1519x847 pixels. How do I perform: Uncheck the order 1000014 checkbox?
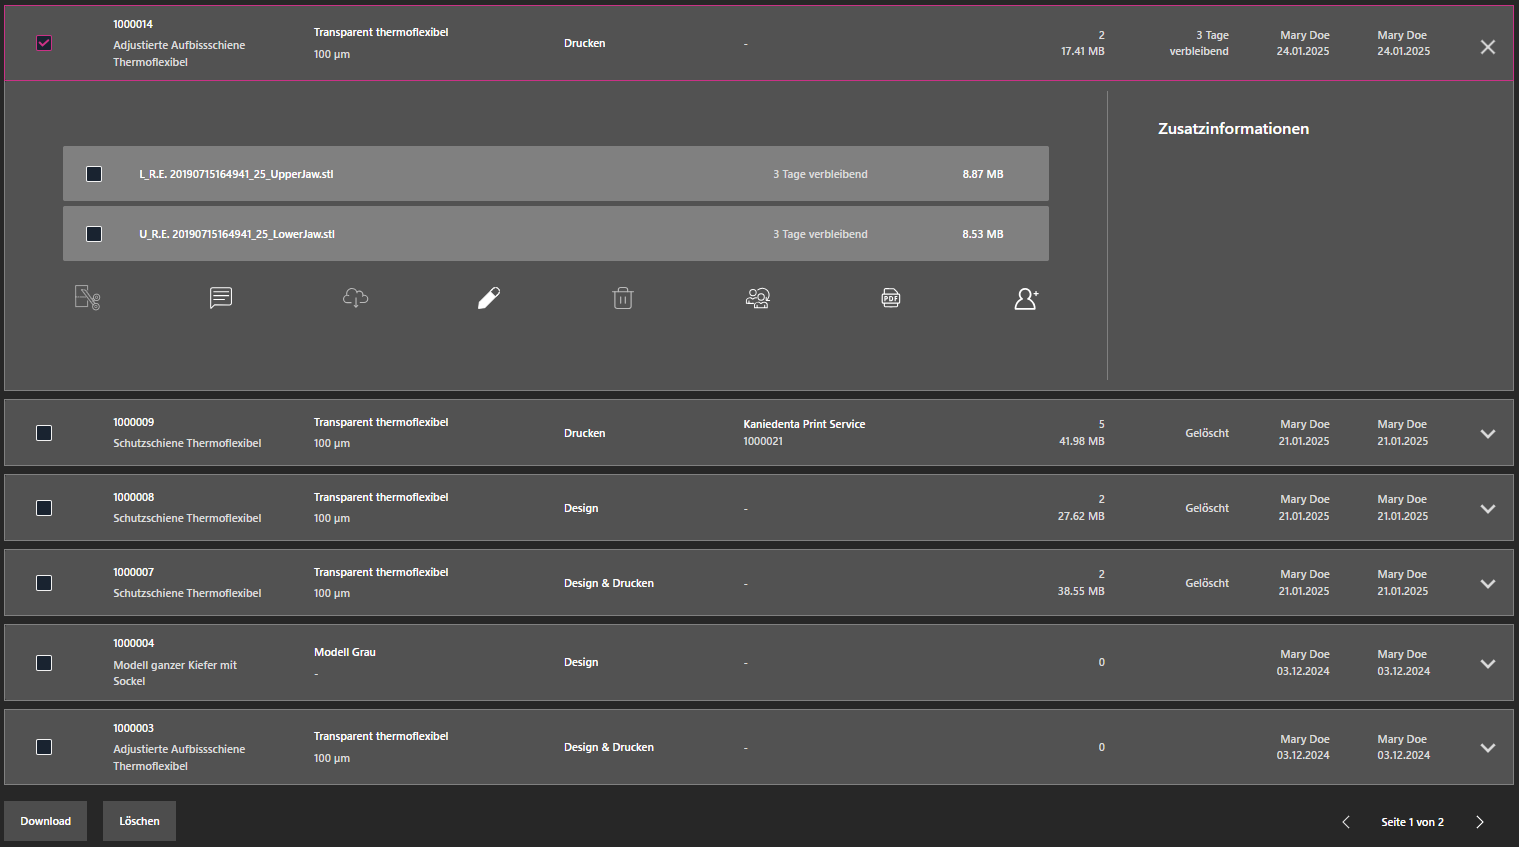(x=44, y=43)
